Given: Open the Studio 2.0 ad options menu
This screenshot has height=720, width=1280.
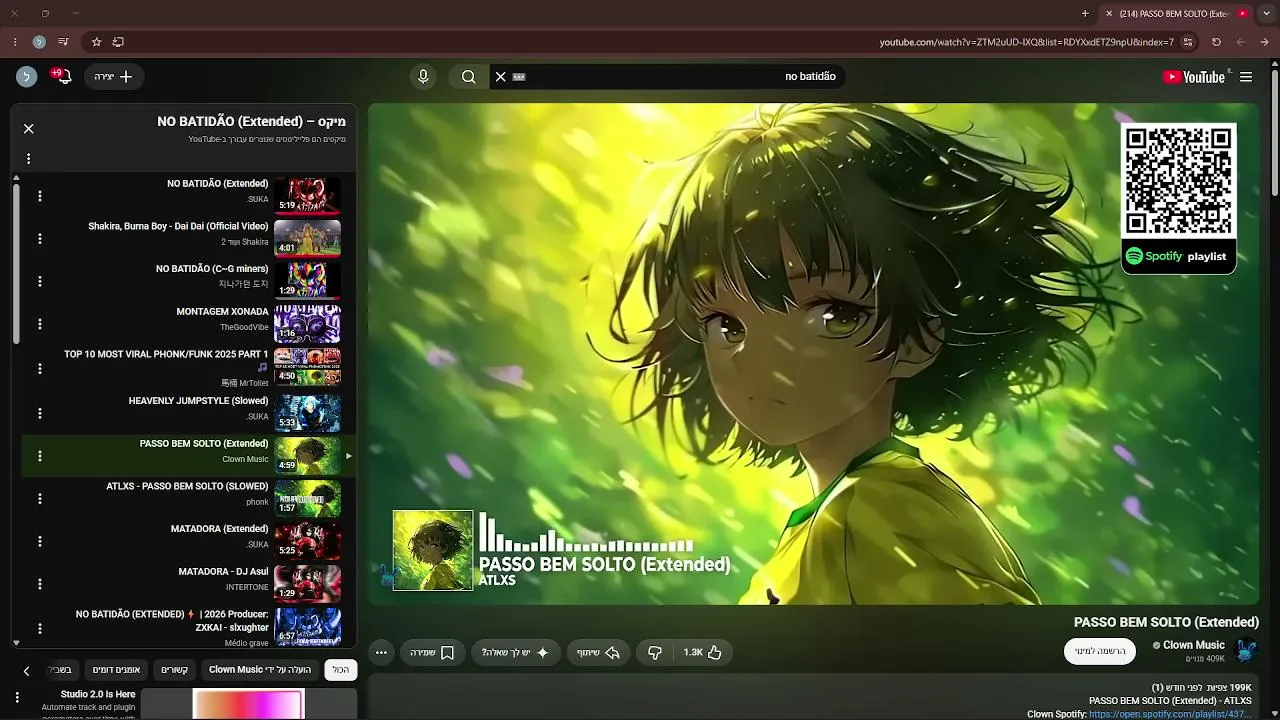Looking at the screenshot, I should point(17,697).
